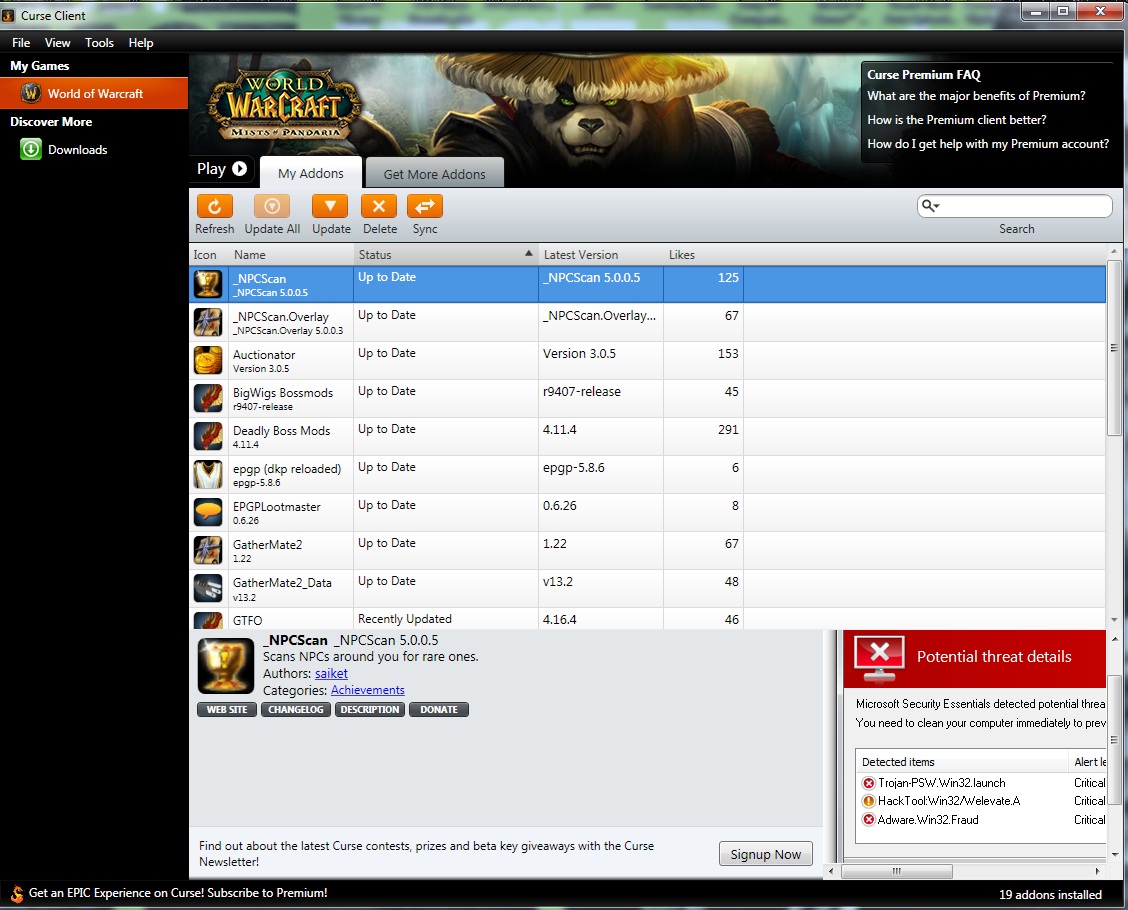The width and height of the screenshot is (1128, 910).
Task: Switch to the Get More Addons tab
Action: [434, 172]
